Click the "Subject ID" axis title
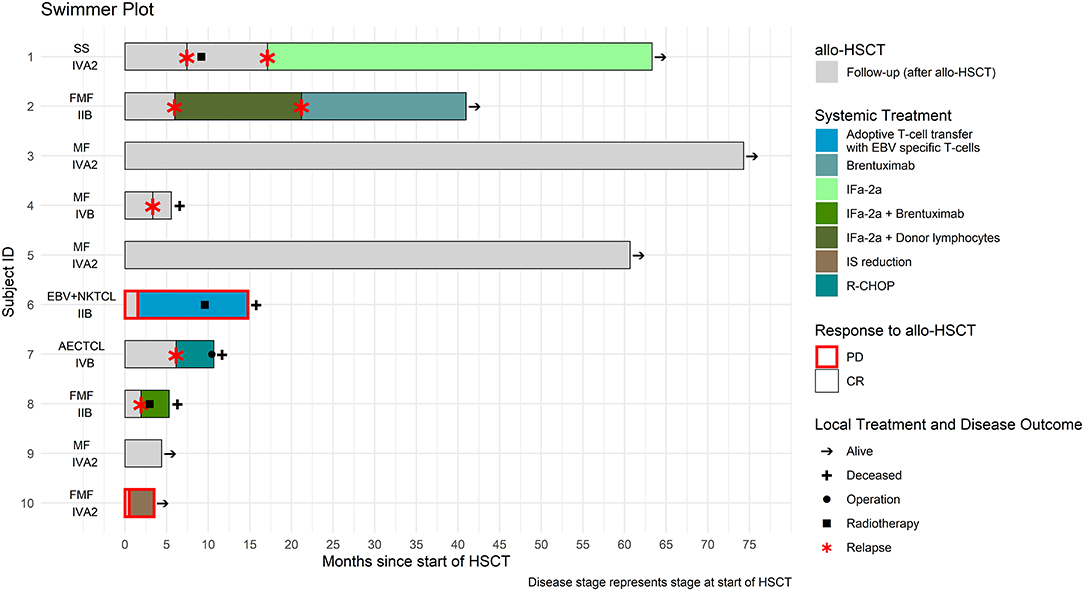 [9, 280]
